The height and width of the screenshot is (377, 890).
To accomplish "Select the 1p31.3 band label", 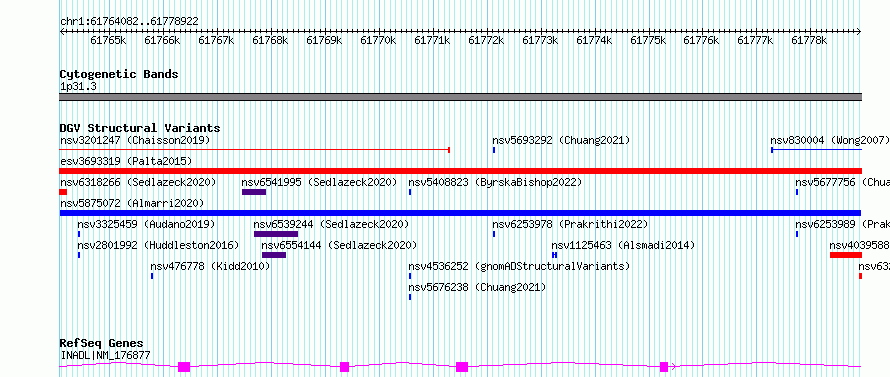I will (78, 86).
